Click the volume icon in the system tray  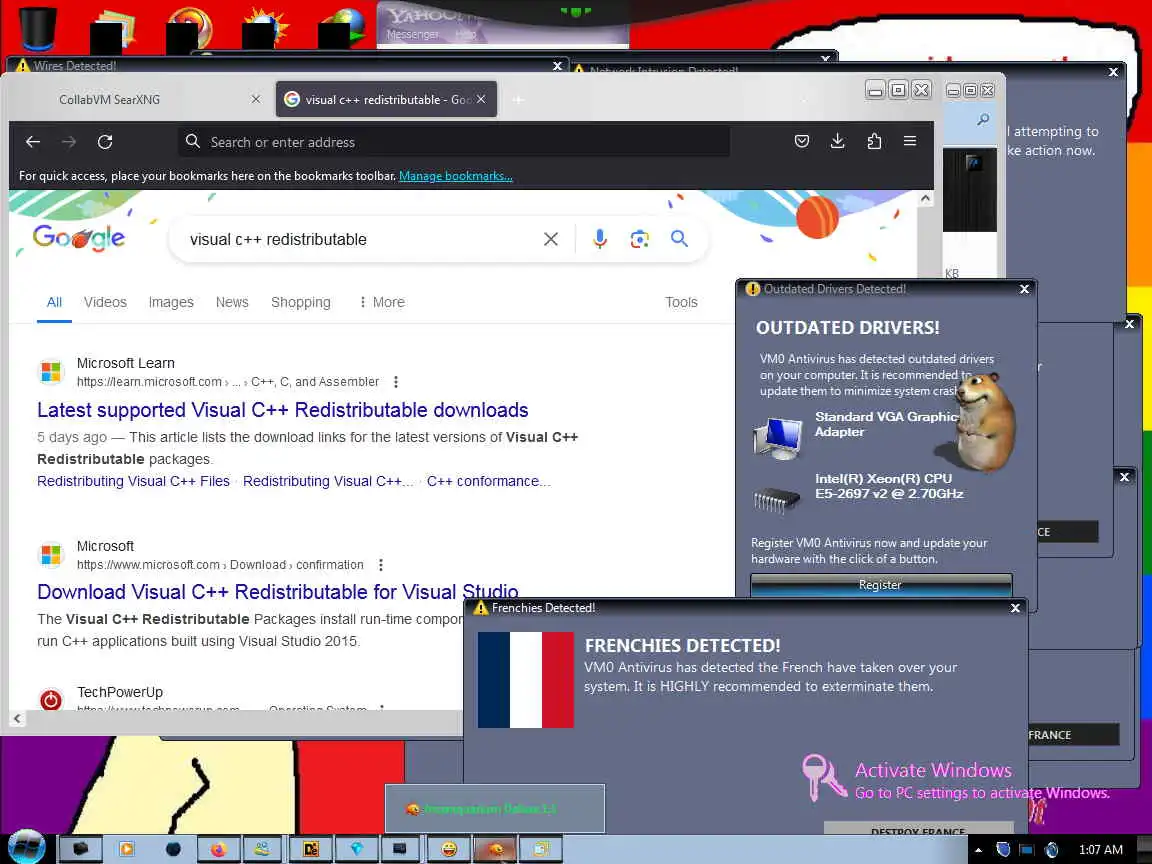(x=1051, y=850)
